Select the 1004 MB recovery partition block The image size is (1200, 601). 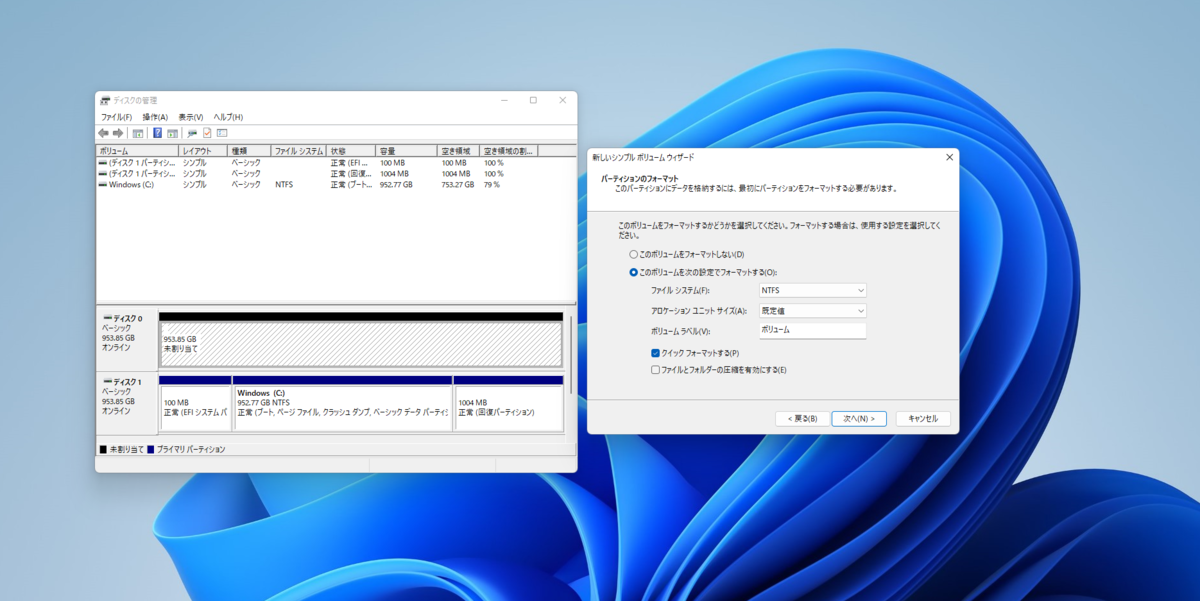point(508,407)
